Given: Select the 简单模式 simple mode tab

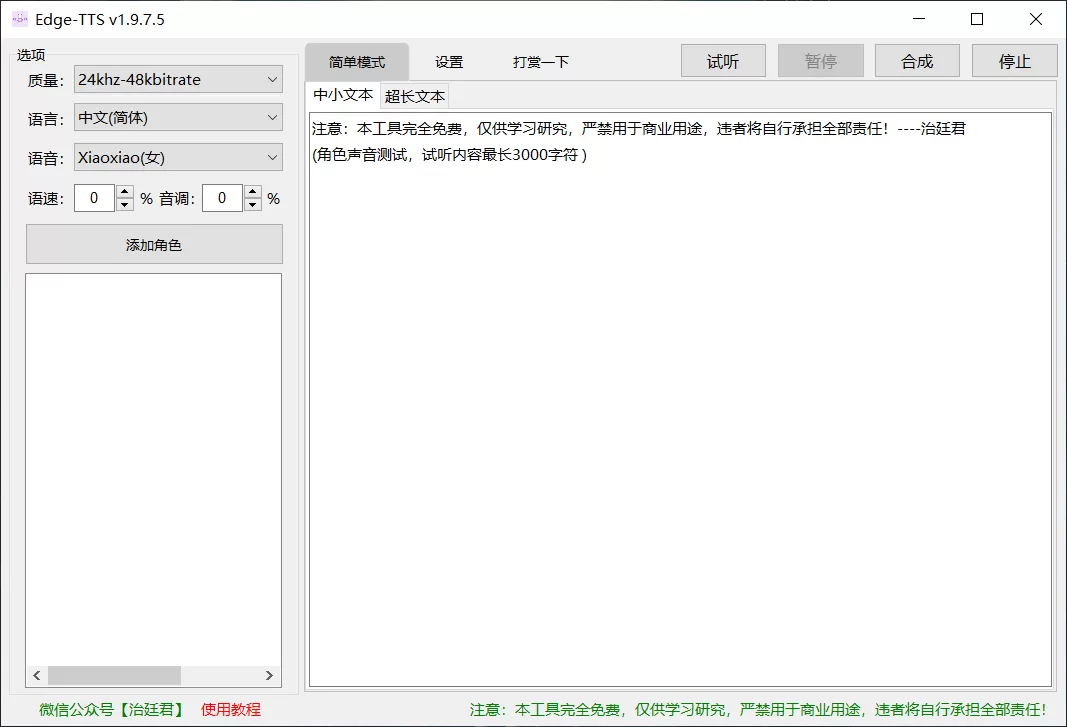Looking at the screenshot, I should tap(358, 61).
